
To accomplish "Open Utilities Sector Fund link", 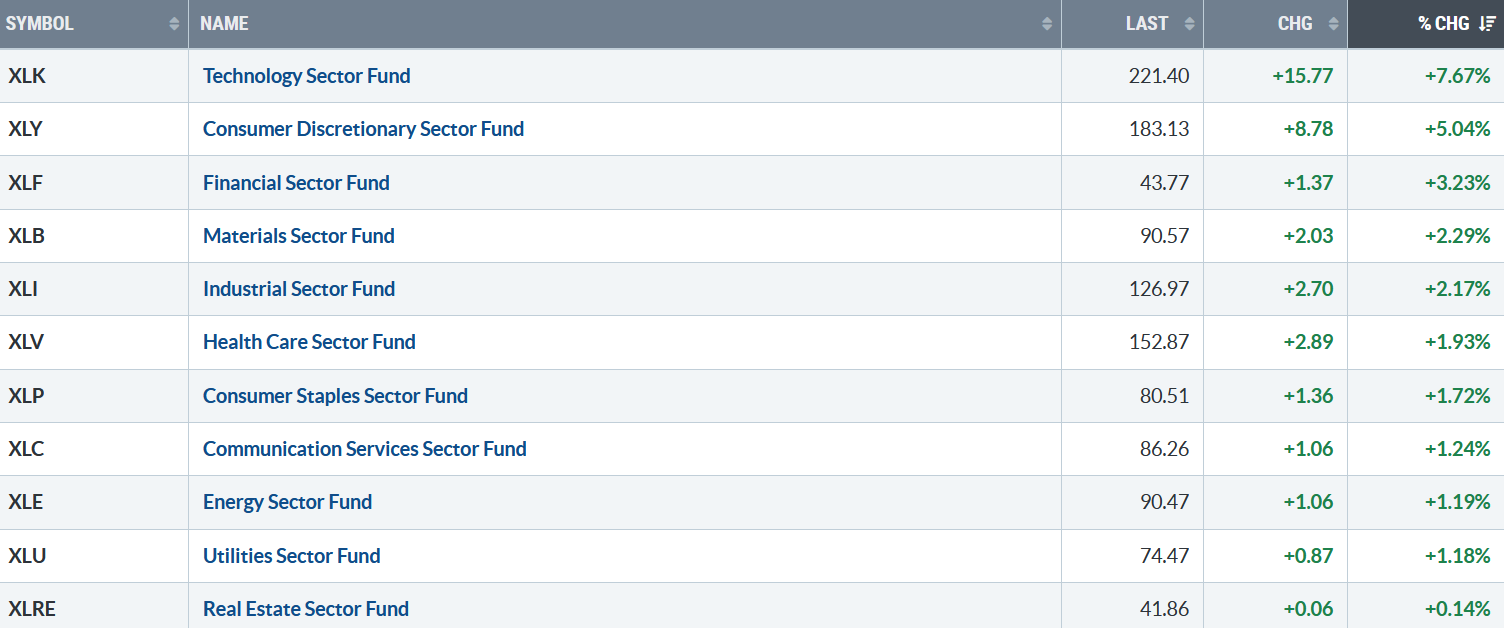I will point(291,556).
